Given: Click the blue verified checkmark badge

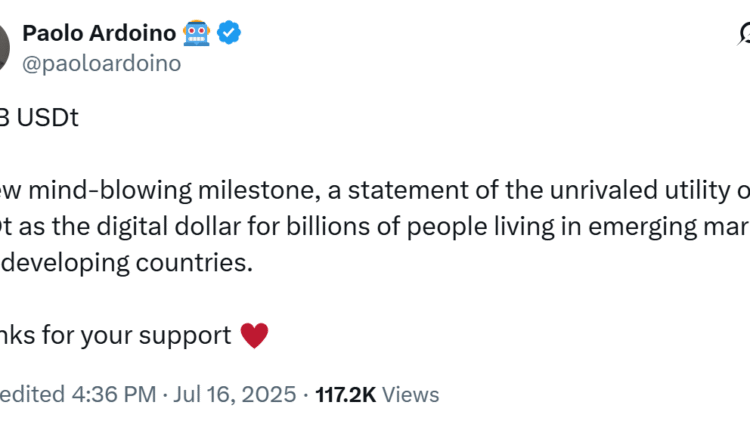Looking at the screenshot, I should tap(230, 33).
